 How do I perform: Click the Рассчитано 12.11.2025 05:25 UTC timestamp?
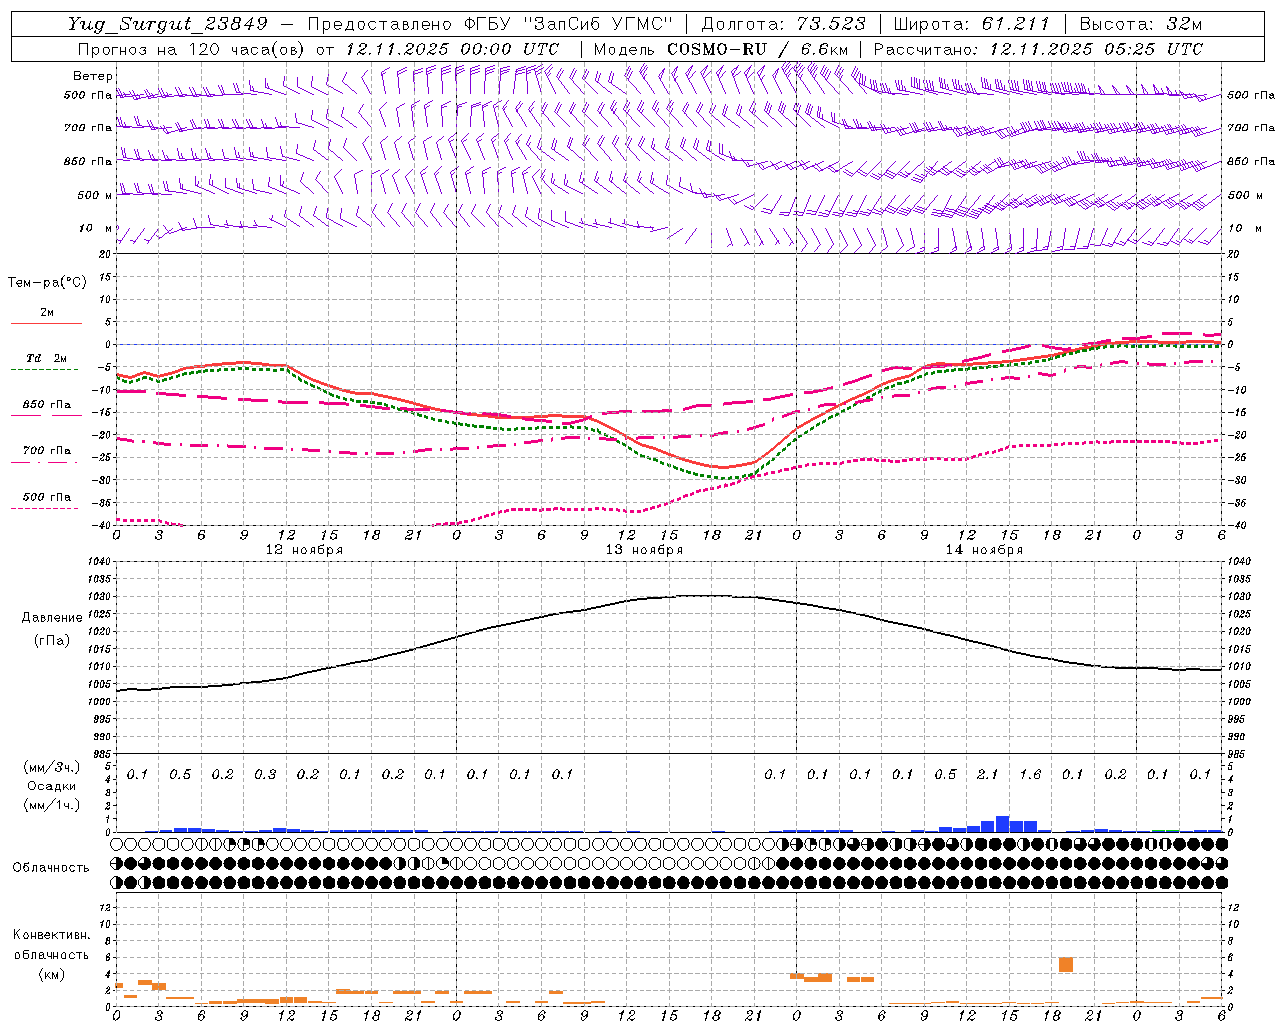(x=1038, y=48)
